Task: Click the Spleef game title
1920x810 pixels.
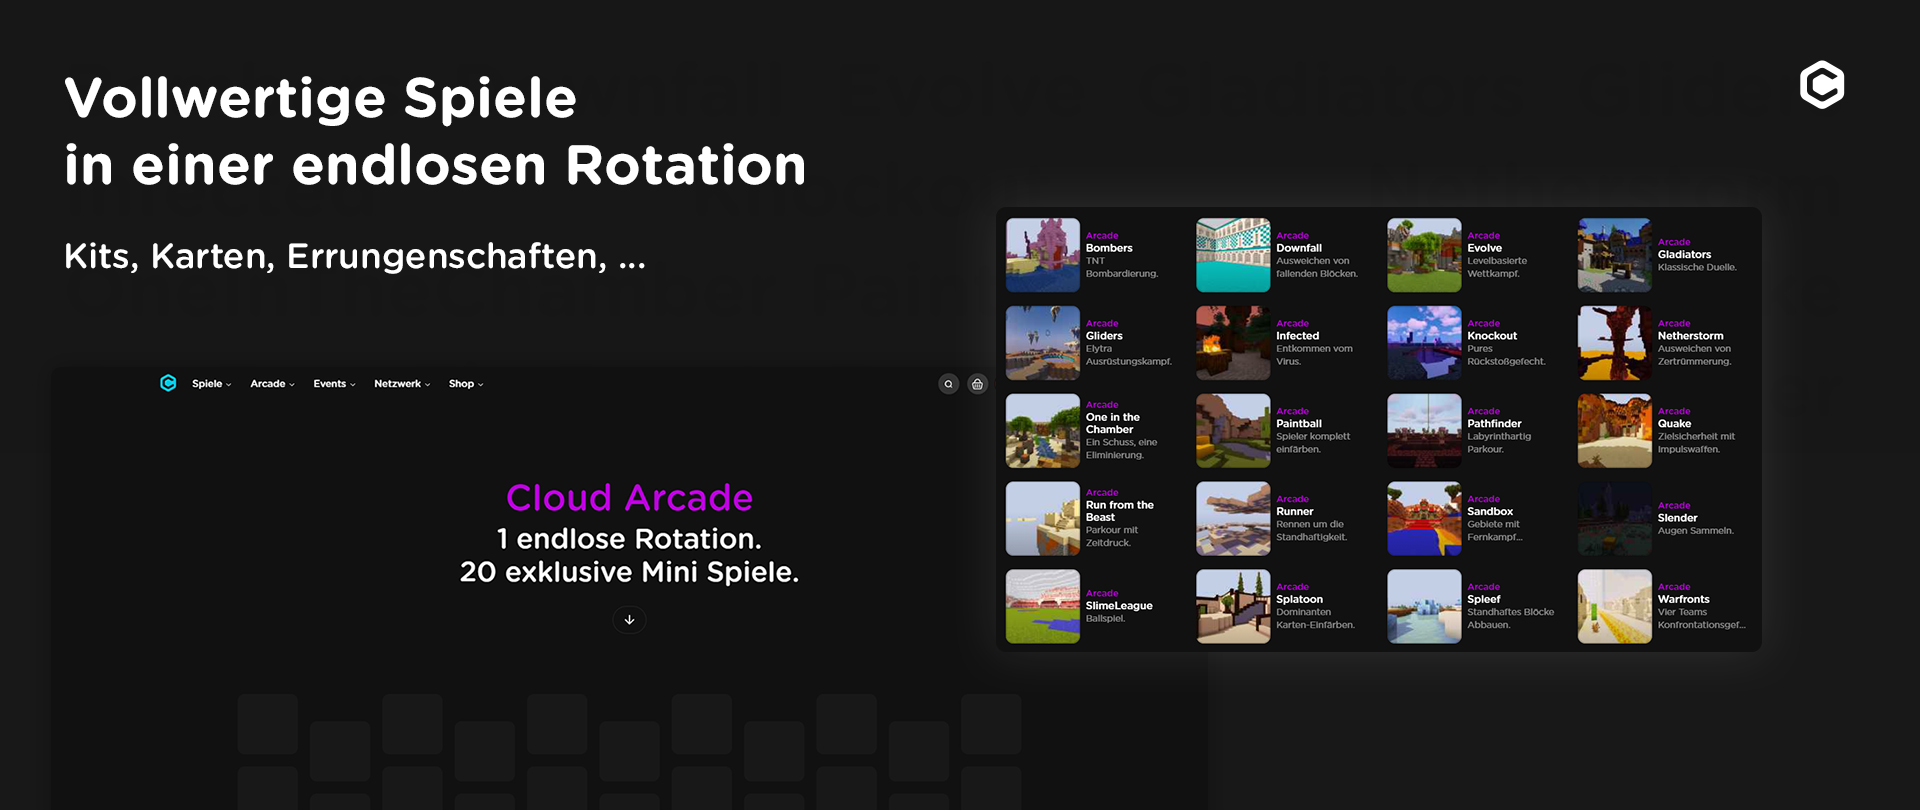Action: 1484,600
